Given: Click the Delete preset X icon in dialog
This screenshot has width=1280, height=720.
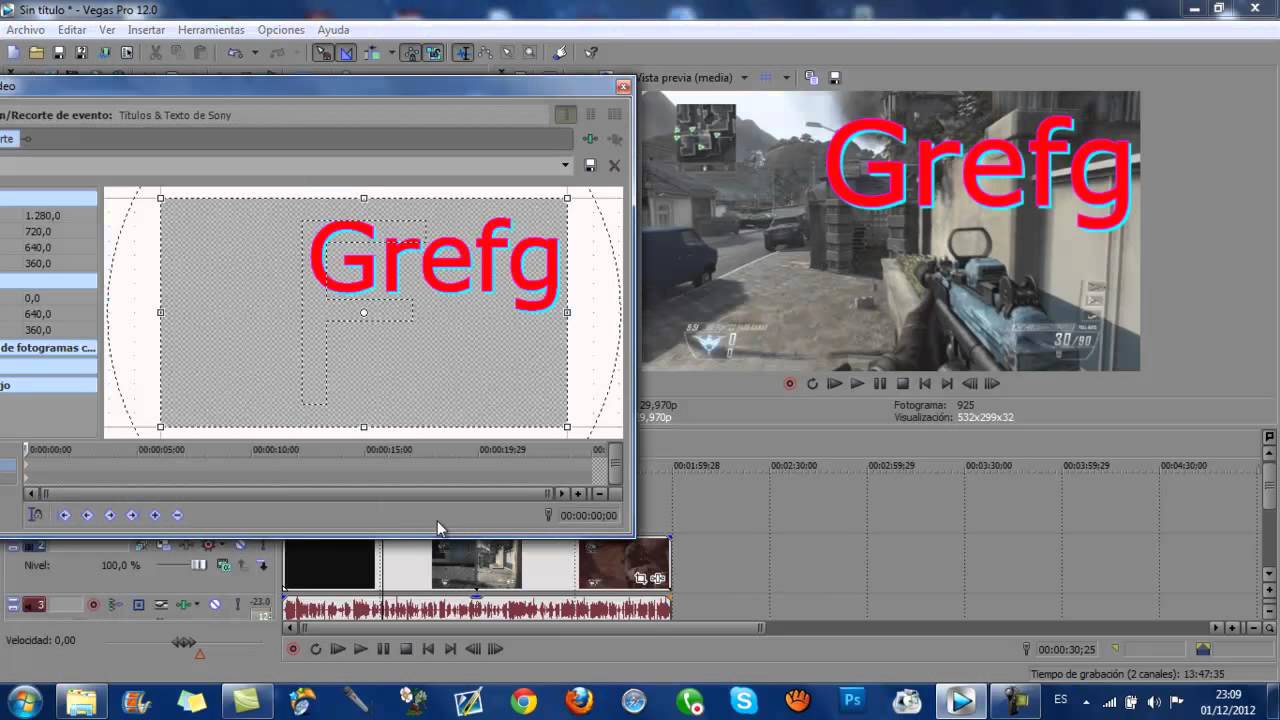Looking at the screenshot, I should click(x=614, y=165).
